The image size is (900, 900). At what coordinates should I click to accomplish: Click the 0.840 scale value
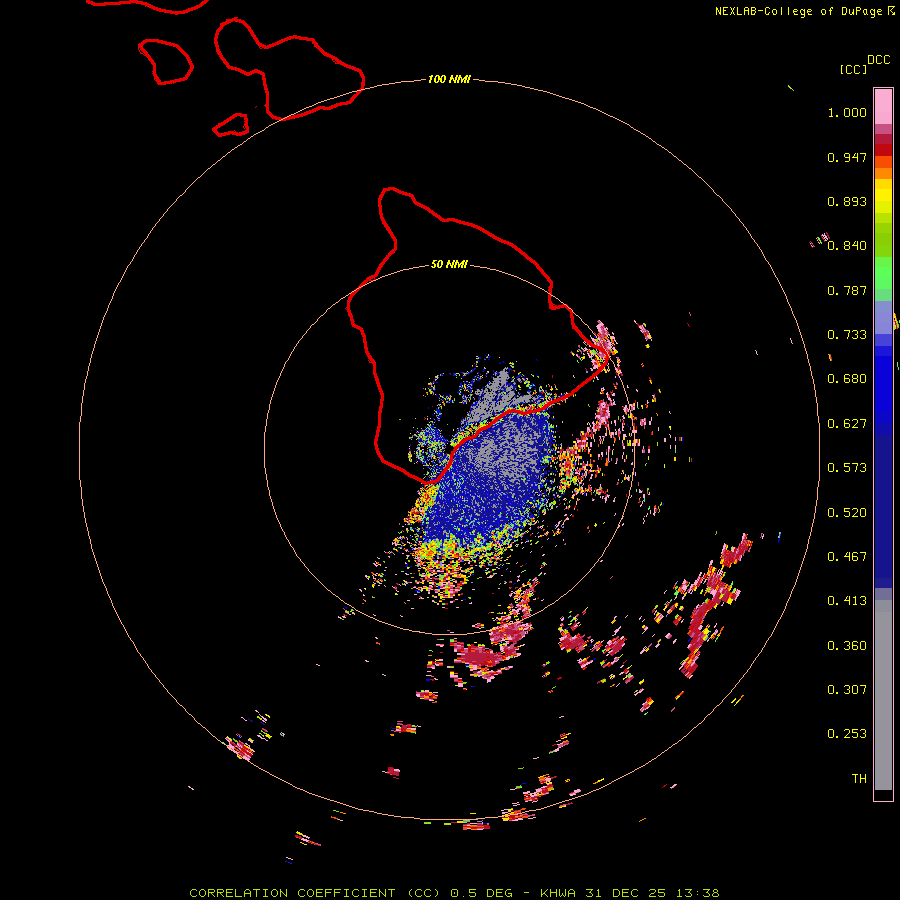click(847, 246)
